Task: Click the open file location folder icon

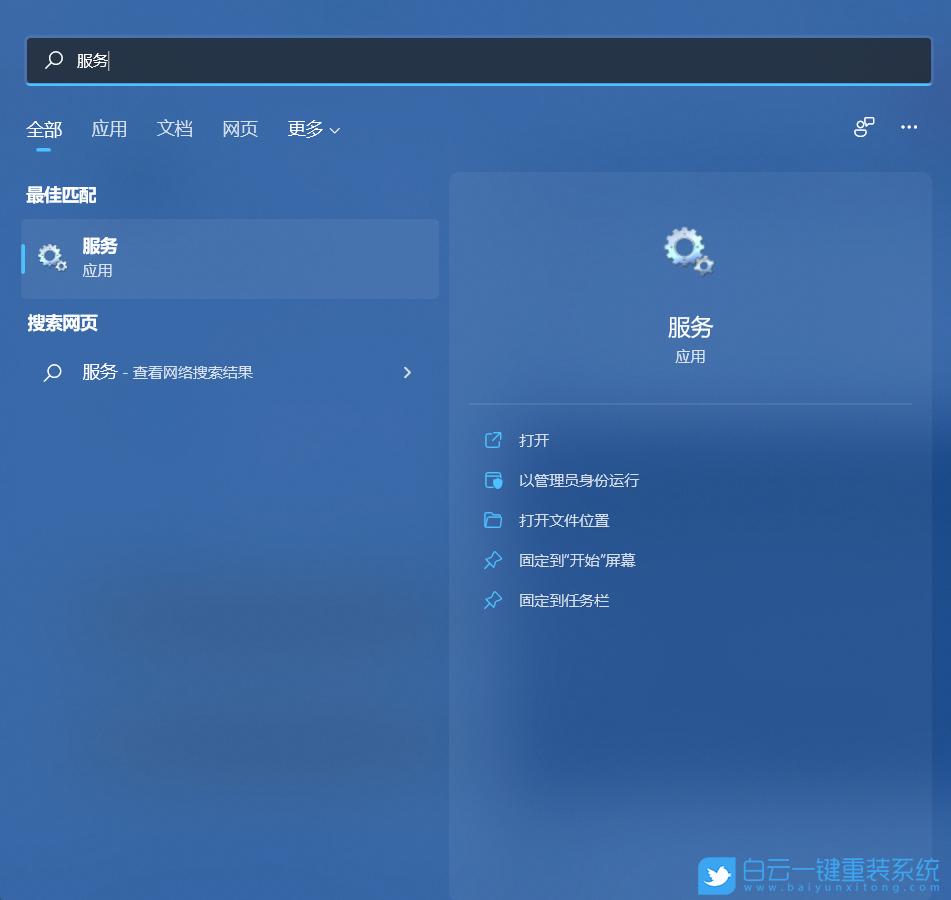Action: coord(493,520)
